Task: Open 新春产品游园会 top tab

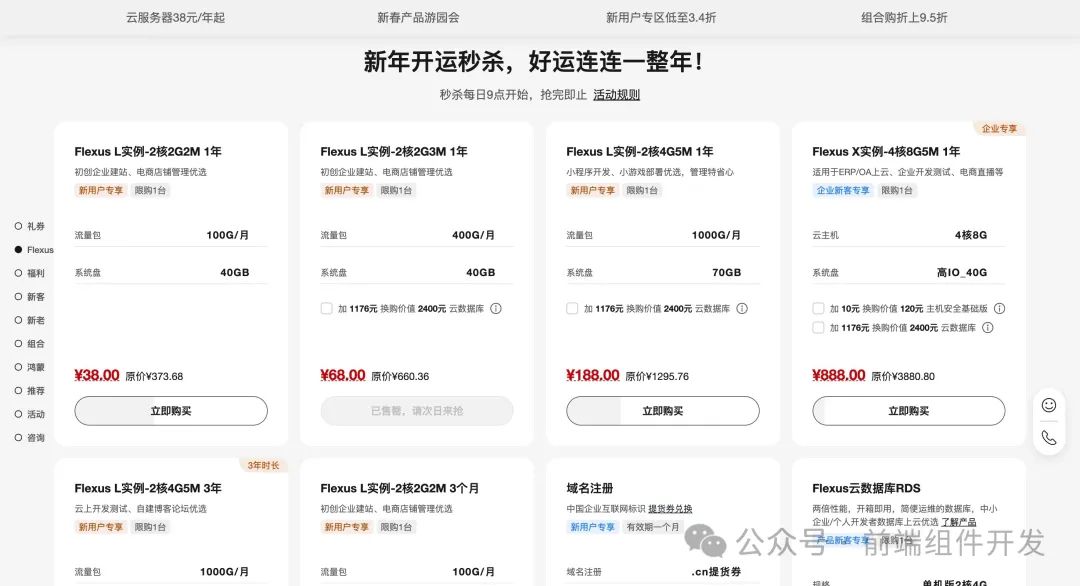Action: [x=418, y=18]
